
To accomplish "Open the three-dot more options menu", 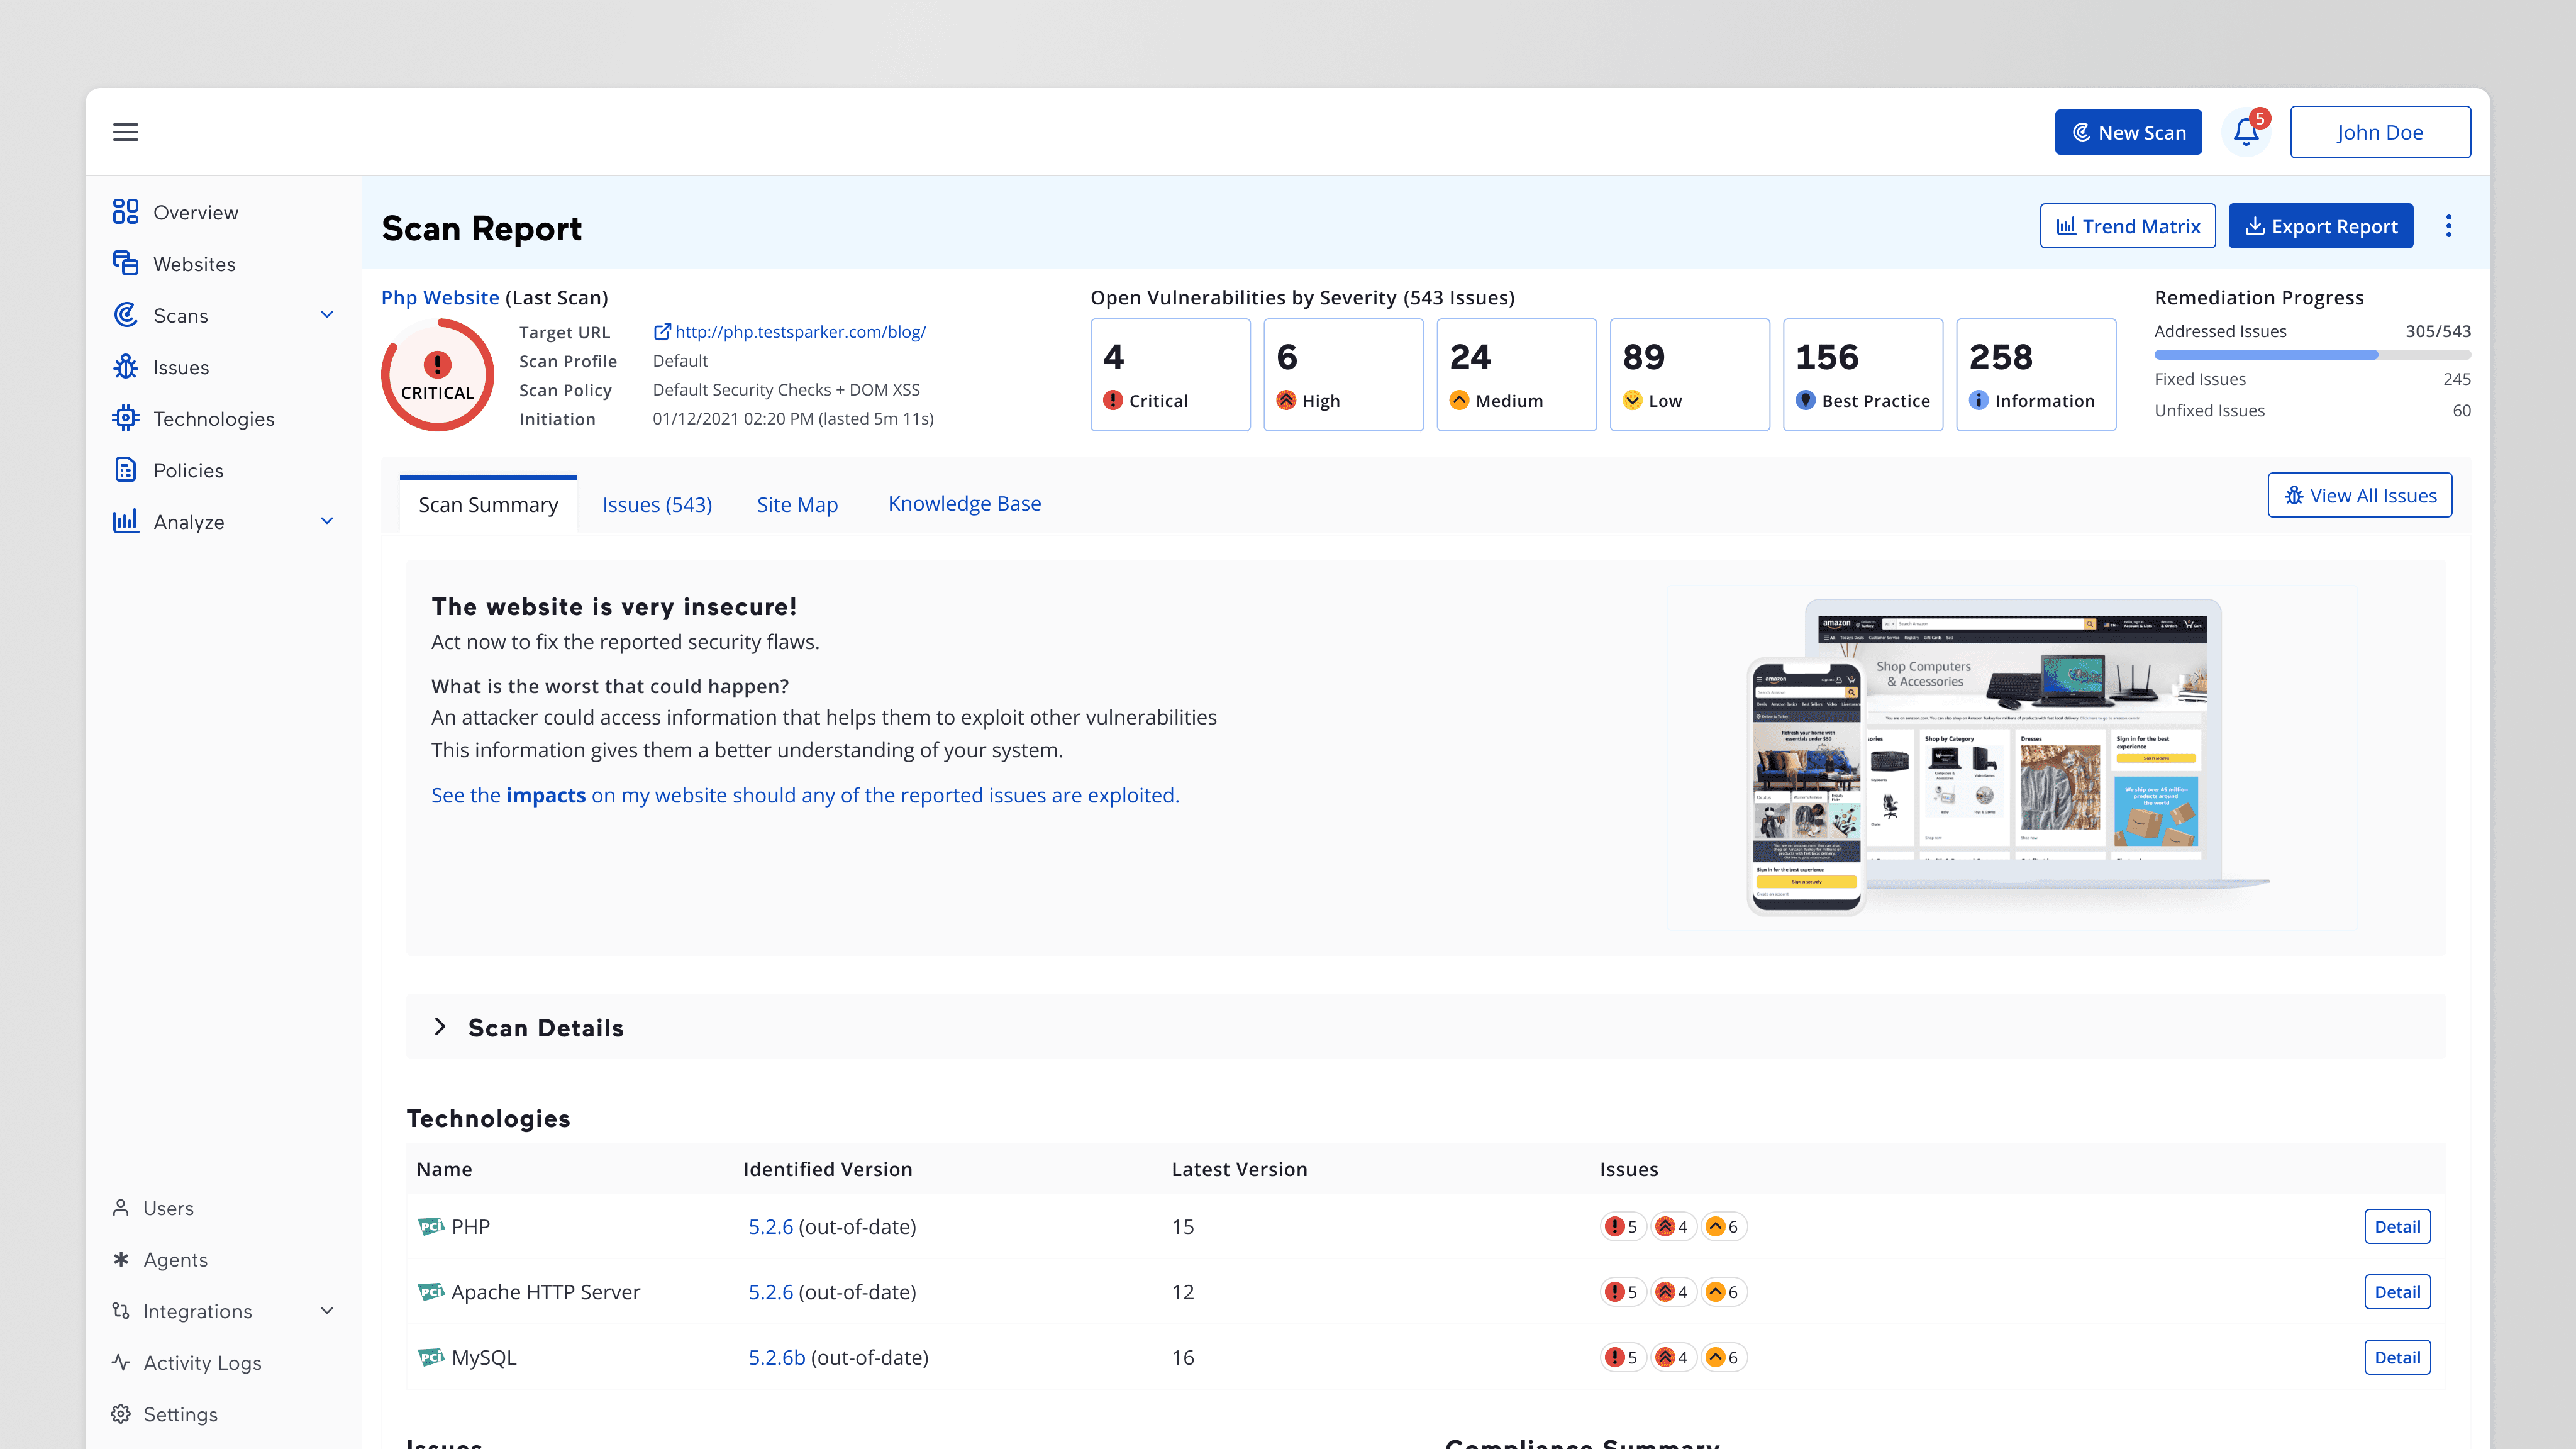I will coord(2449,226).
